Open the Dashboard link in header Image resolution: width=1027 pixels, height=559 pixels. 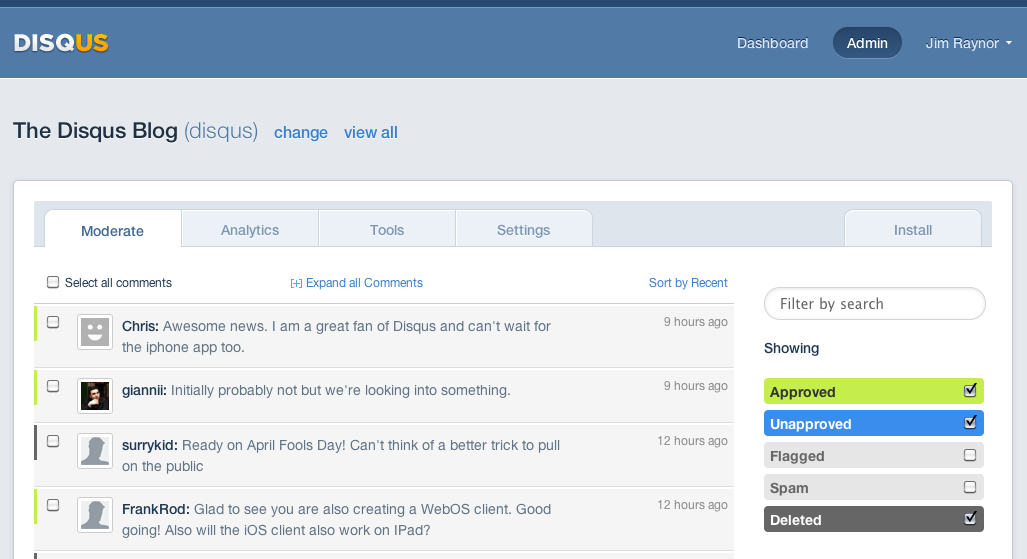pos(772,43)
